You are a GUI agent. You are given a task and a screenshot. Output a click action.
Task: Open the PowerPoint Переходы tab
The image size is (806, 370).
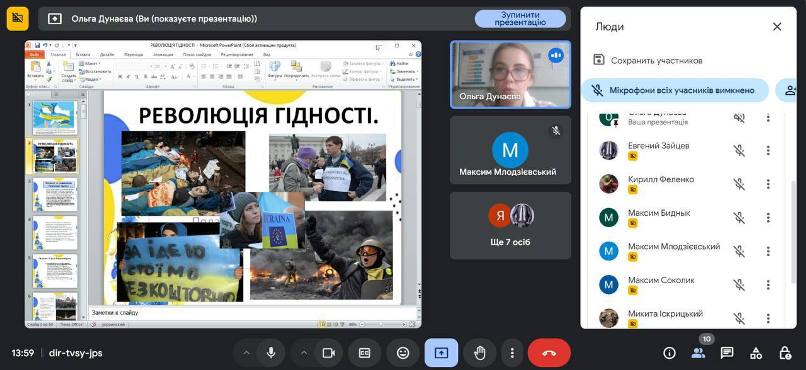tap(134, 54)
